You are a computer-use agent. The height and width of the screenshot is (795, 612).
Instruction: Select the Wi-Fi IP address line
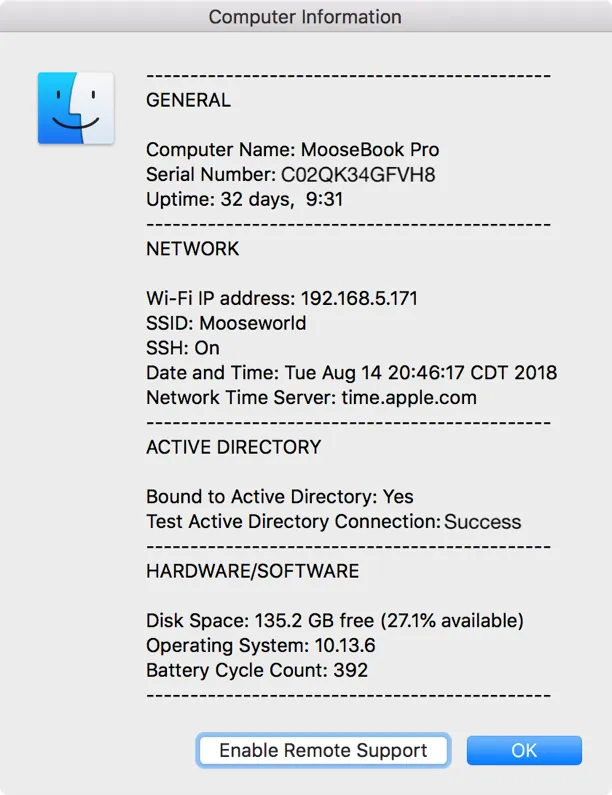coord(282,298)
